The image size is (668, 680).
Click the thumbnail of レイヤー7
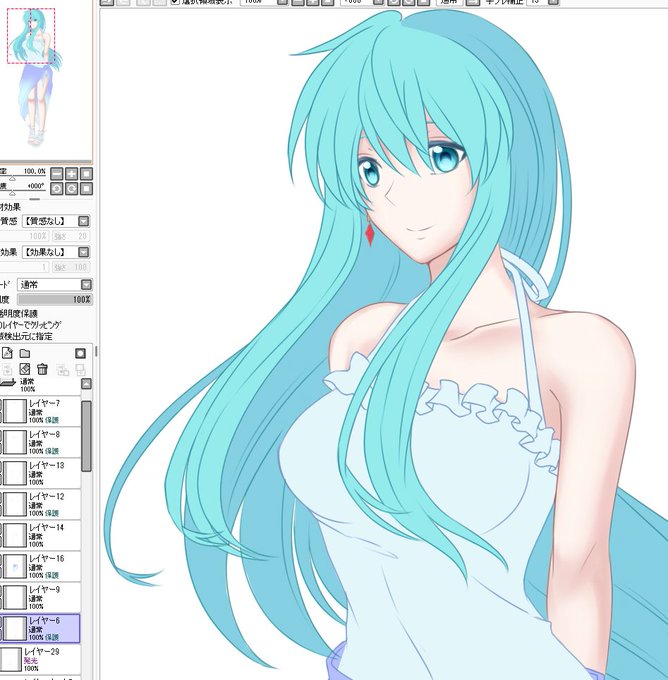(15, 411)
